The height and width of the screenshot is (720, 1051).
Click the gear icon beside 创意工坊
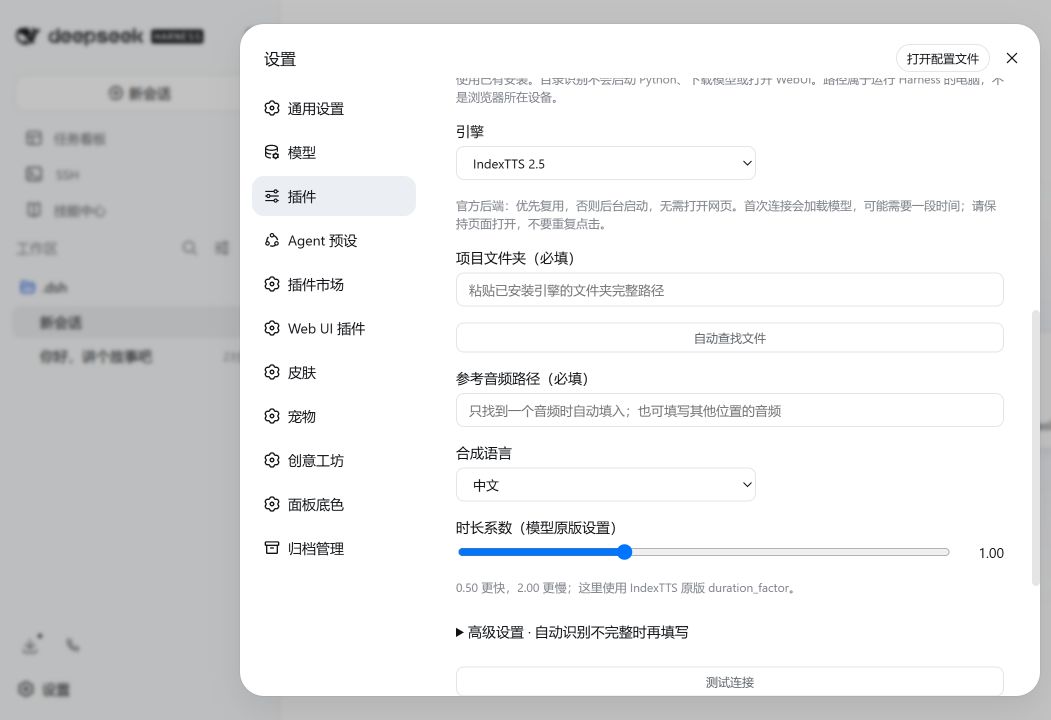tap(271, 460)
